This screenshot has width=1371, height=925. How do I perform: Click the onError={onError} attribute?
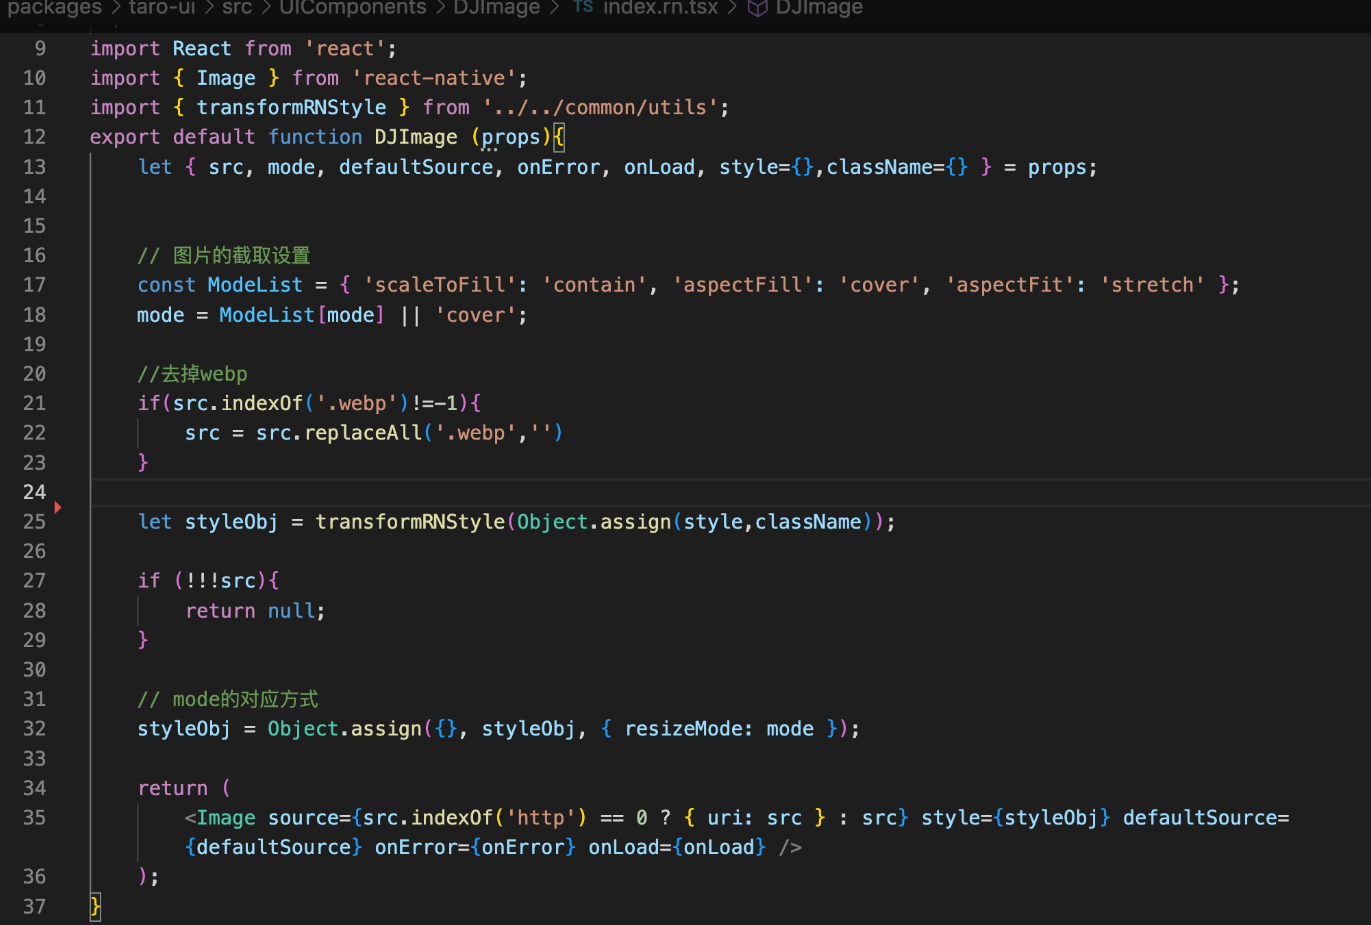475,847
